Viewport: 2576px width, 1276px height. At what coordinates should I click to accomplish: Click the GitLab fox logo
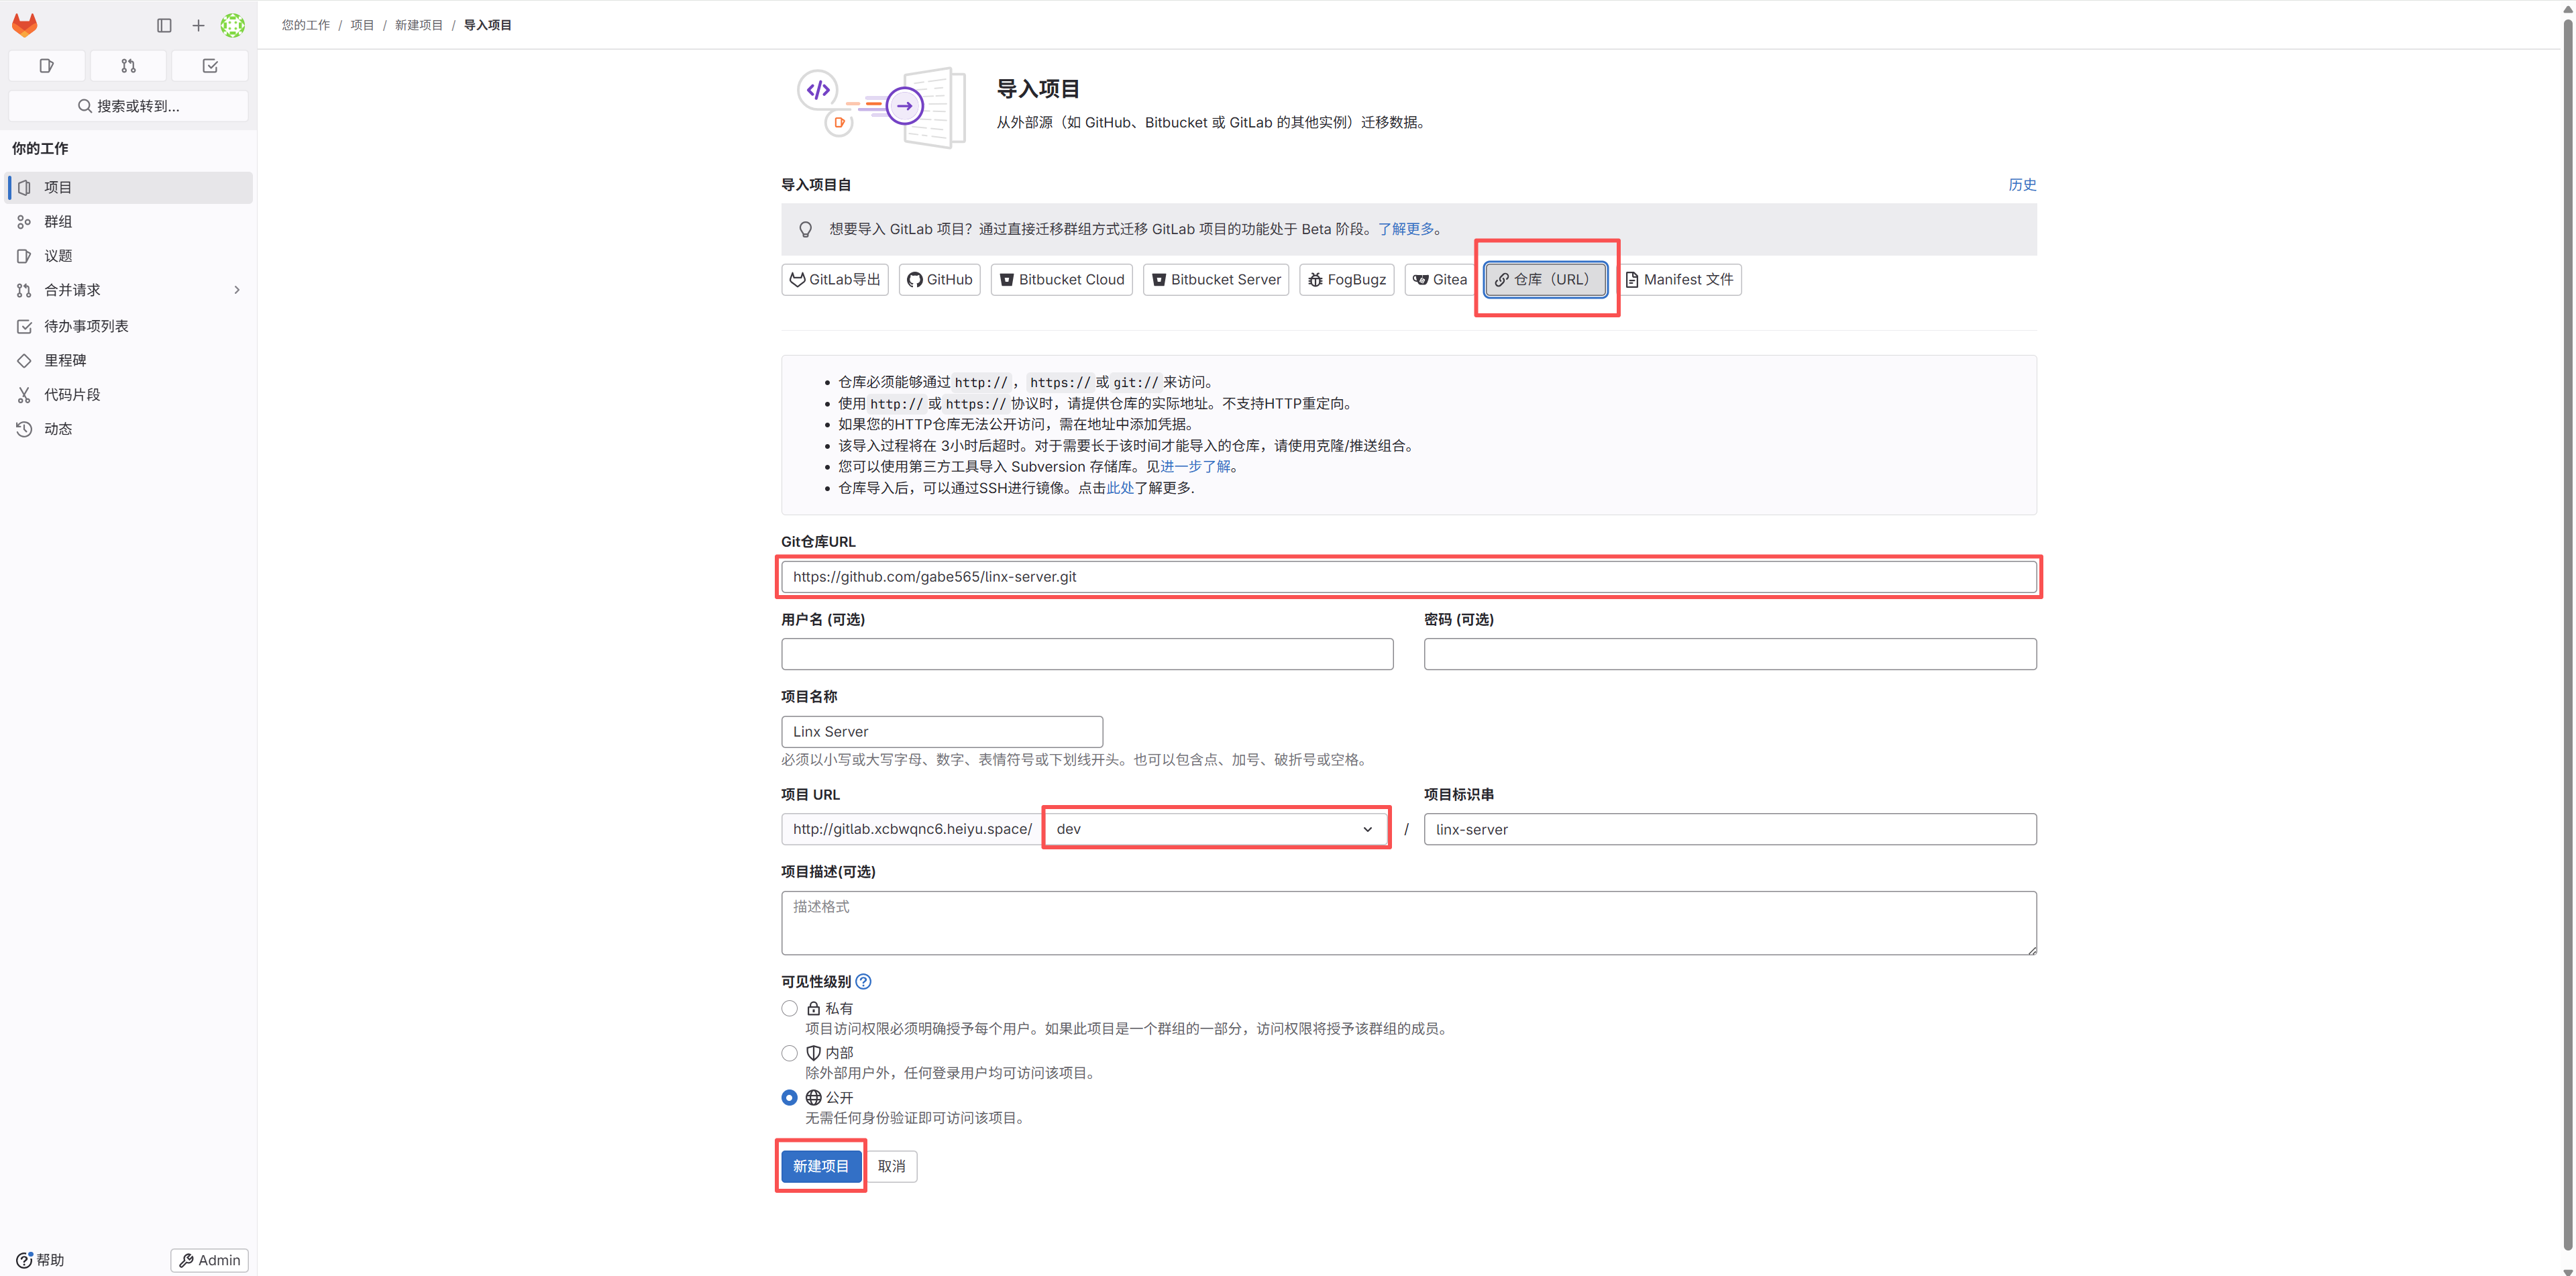25,25
